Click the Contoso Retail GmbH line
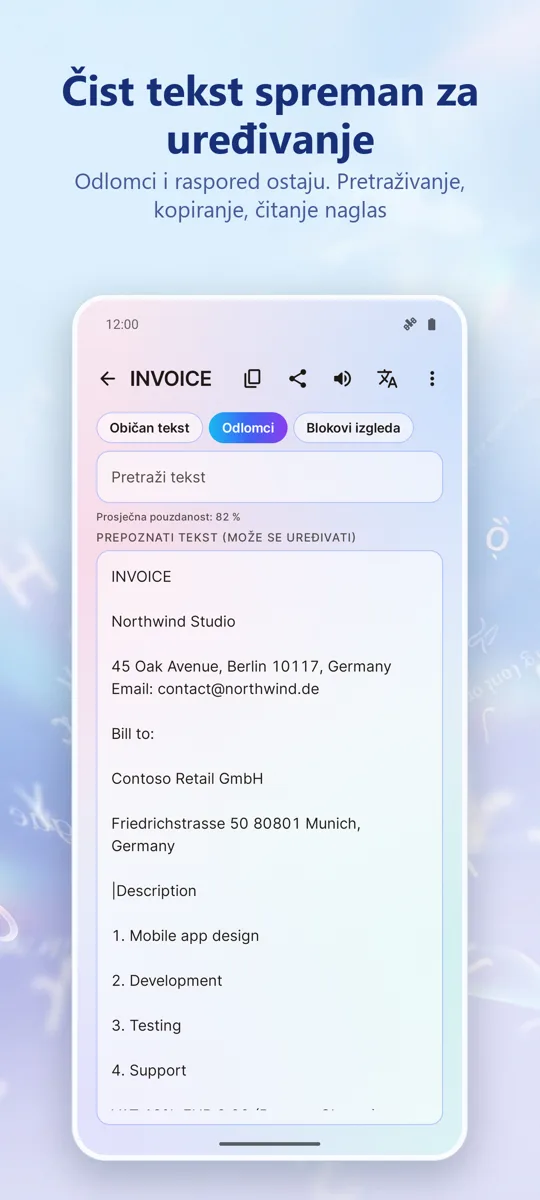This screenshot has width=540, height=1200. 187,779
